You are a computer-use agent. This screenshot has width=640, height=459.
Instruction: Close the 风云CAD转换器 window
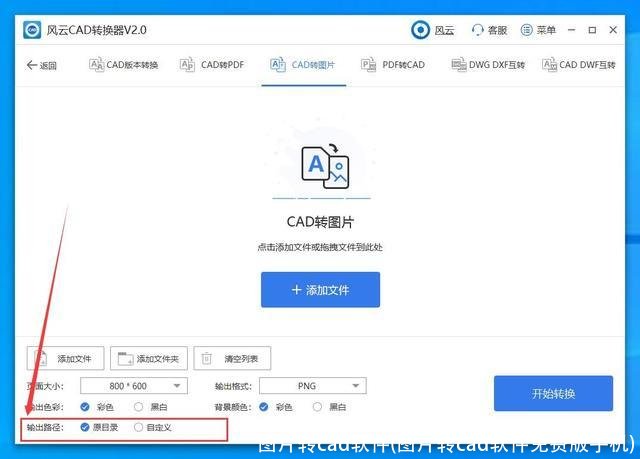tap(613, 30)
